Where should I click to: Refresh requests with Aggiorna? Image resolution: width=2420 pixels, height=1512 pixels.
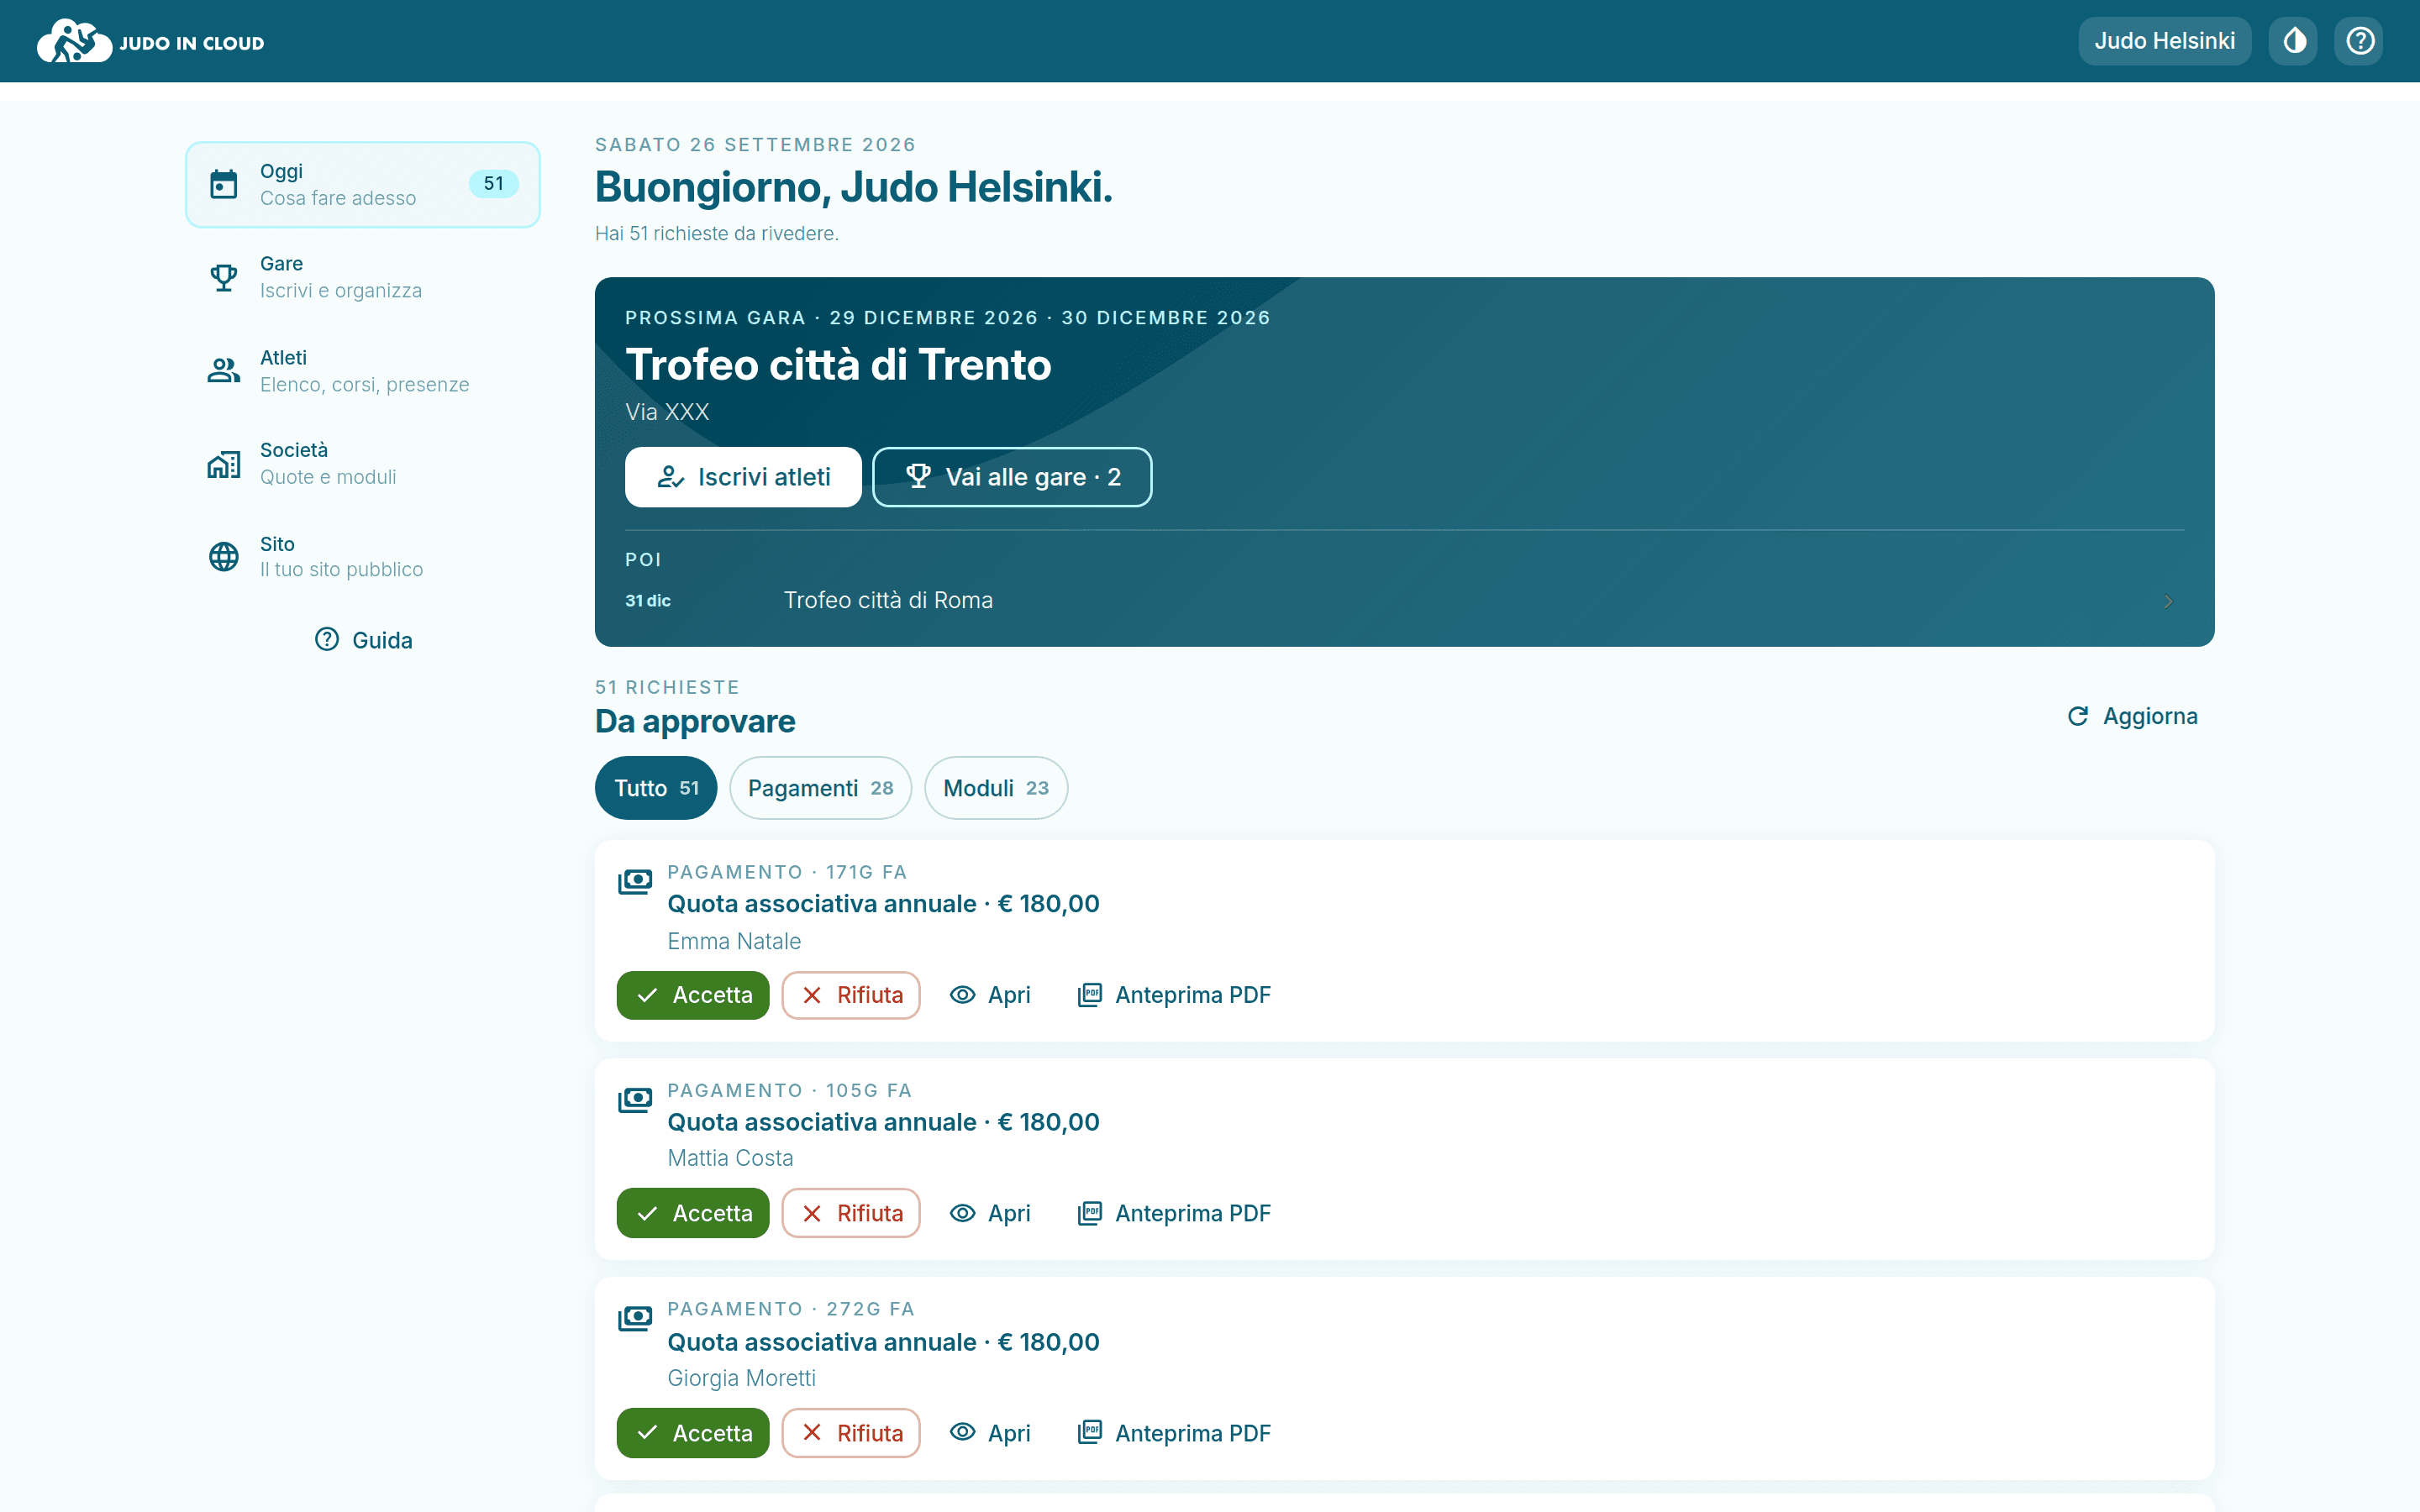pyautogui.click(x=2132, y=716)
